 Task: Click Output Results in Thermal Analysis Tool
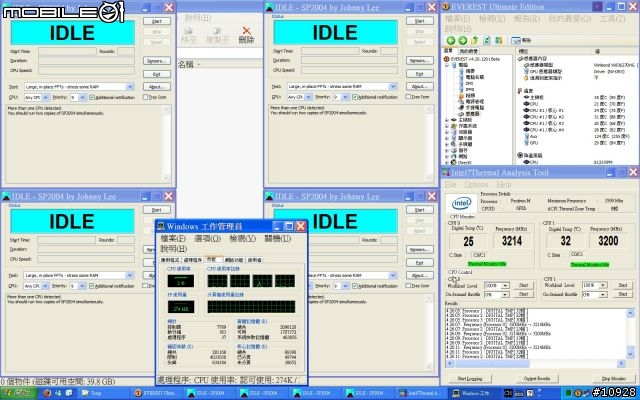537,378
